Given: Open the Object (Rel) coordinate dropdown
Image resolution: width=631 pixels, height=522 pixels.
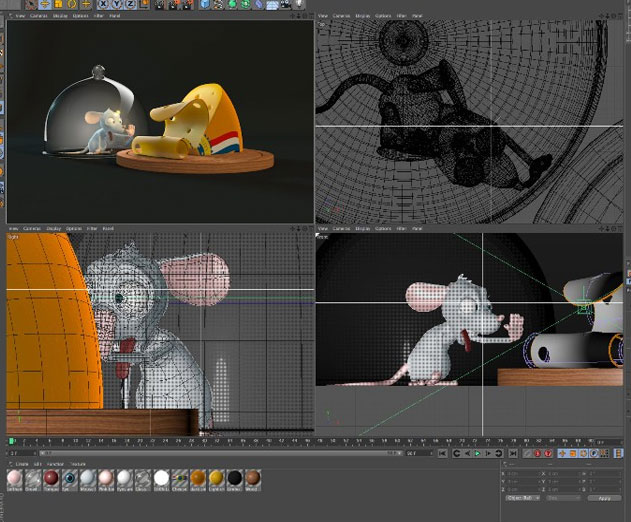Looking at the screenshot, I should pyautogui.click(x=522, y=498).
